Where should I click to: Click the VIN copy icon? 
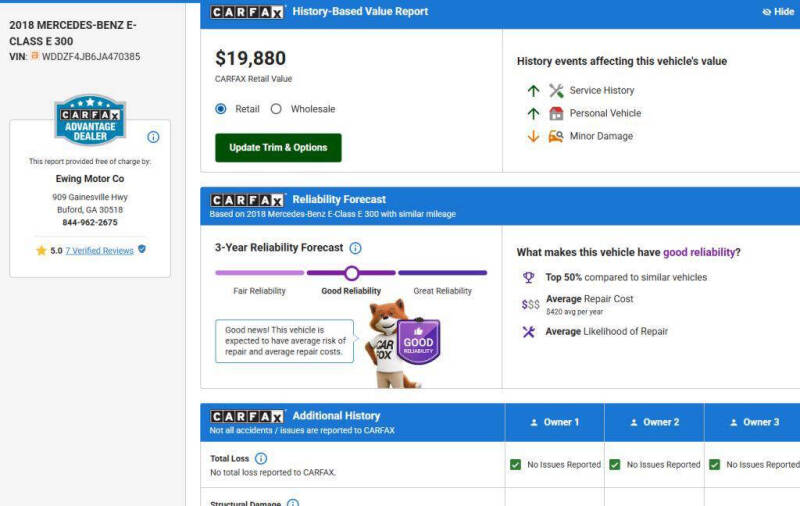point(35,56)
